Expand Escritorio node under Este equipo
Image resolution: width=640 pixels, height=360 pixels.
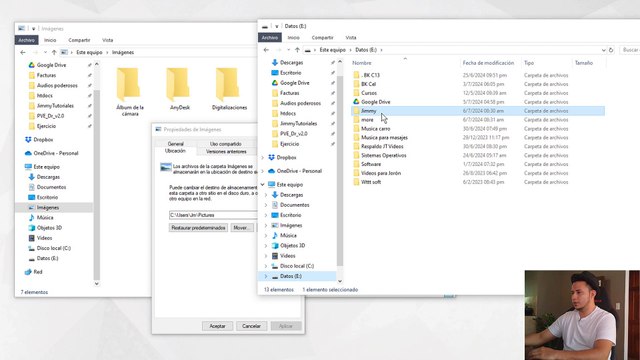coord(266,215)
